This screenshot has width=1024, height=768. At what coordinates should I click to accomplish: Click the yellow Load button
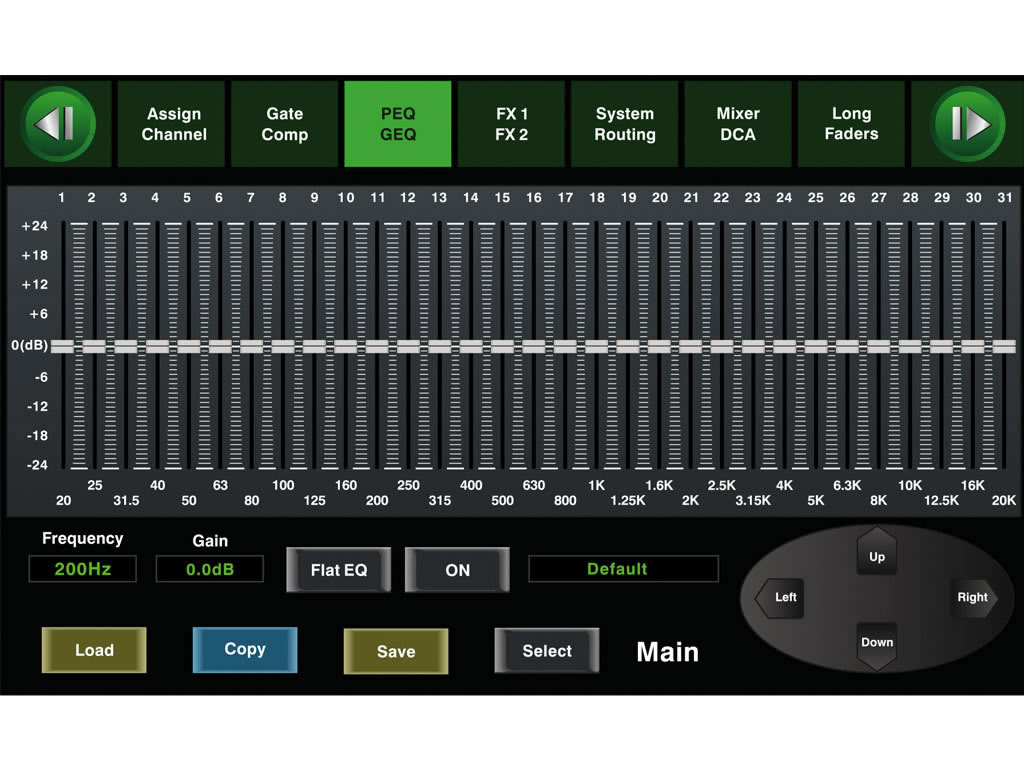[x=94, y=650]
